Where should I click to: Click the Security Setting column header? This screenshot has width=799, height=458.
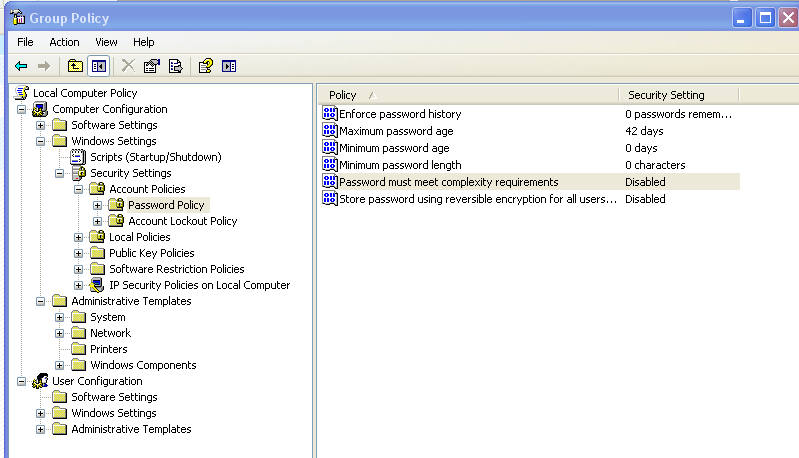[x=678, y=95]
